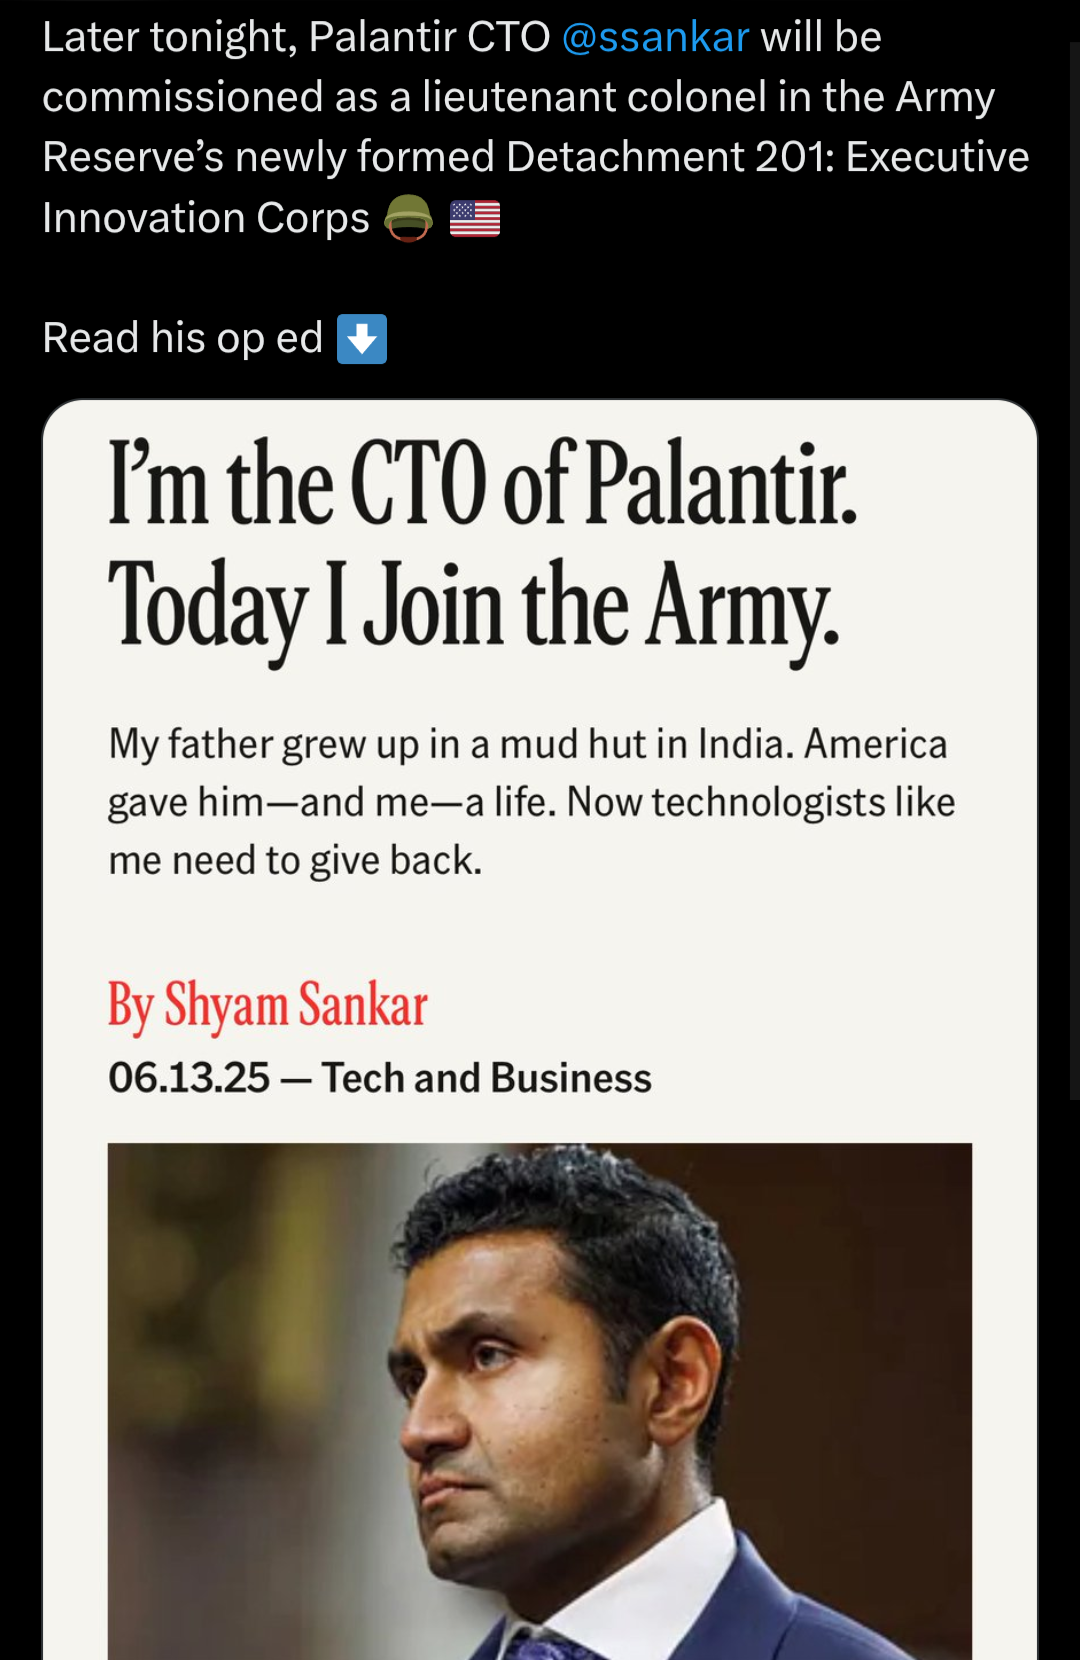This screenshot has height=1660, width=1080.
Task: Click the article subtitle about mud hut in India
Action: tap(532, 802)
